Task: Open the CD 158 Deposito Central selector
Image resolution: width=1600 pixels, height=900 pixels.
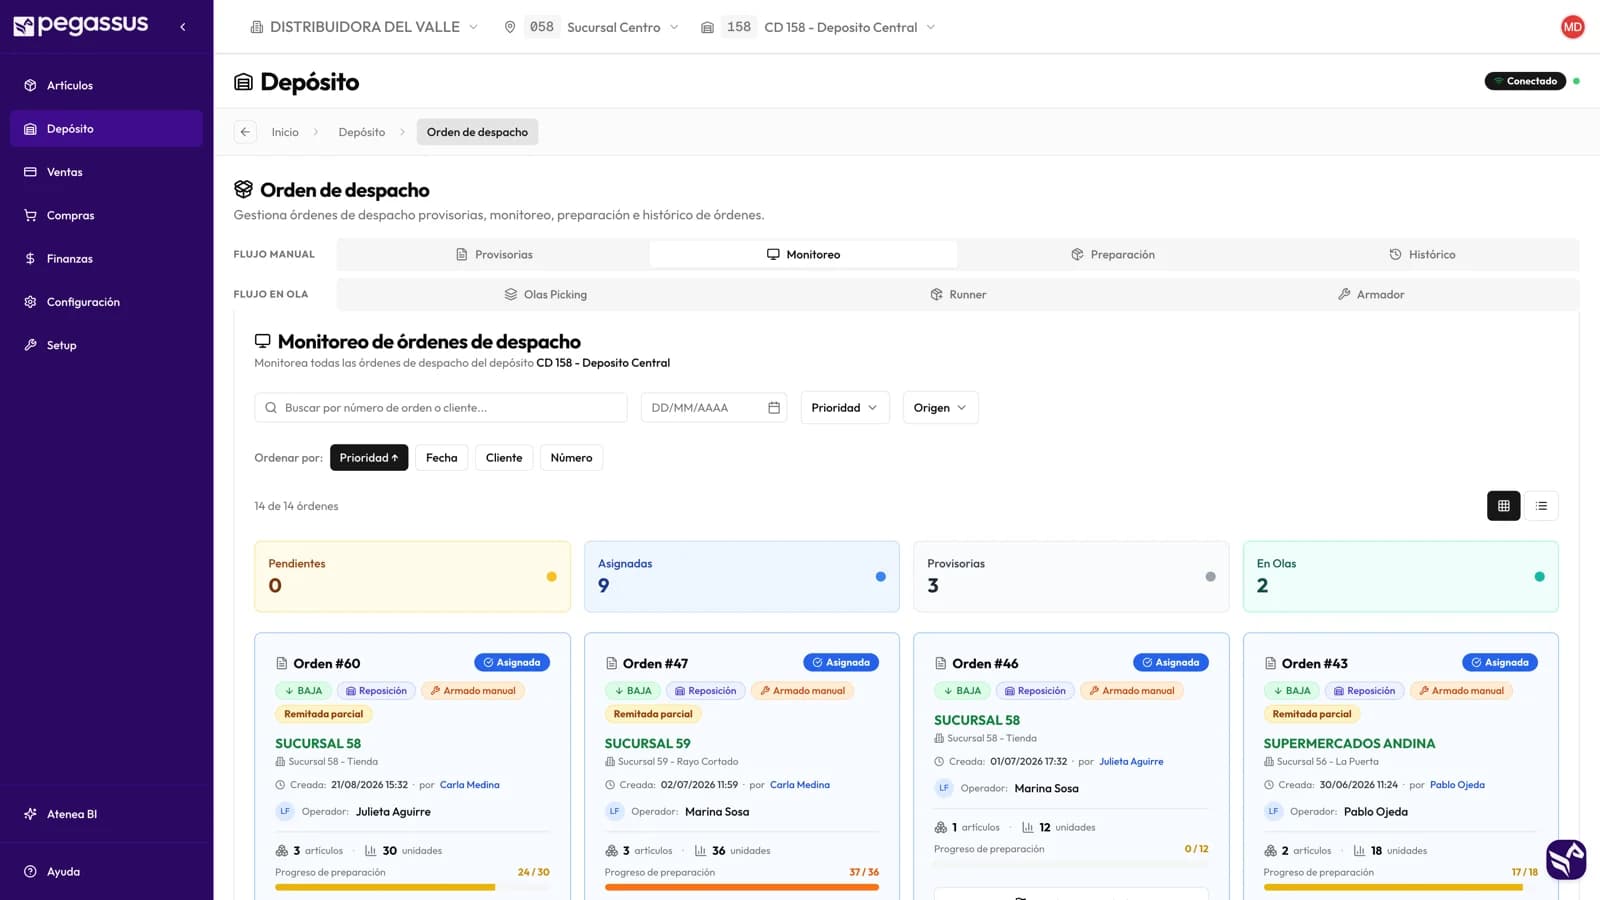Action: (818, 27)
